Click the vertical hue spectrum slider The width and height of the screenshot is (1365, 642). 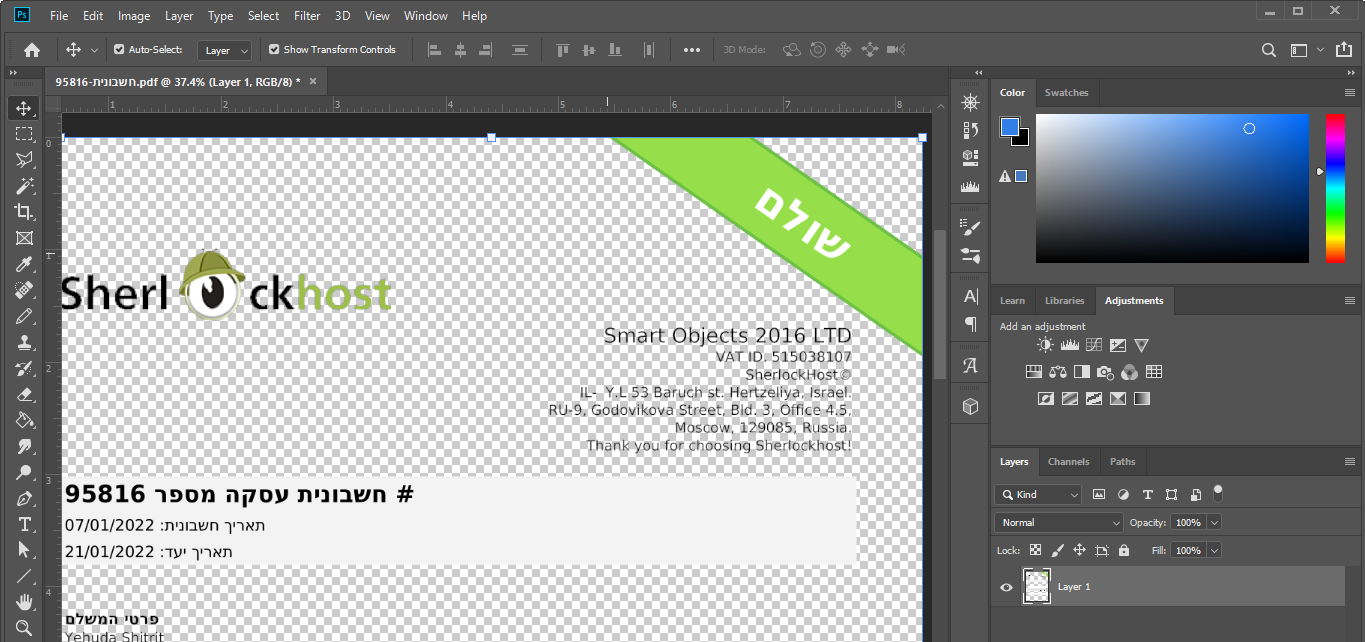point(1335,188)
